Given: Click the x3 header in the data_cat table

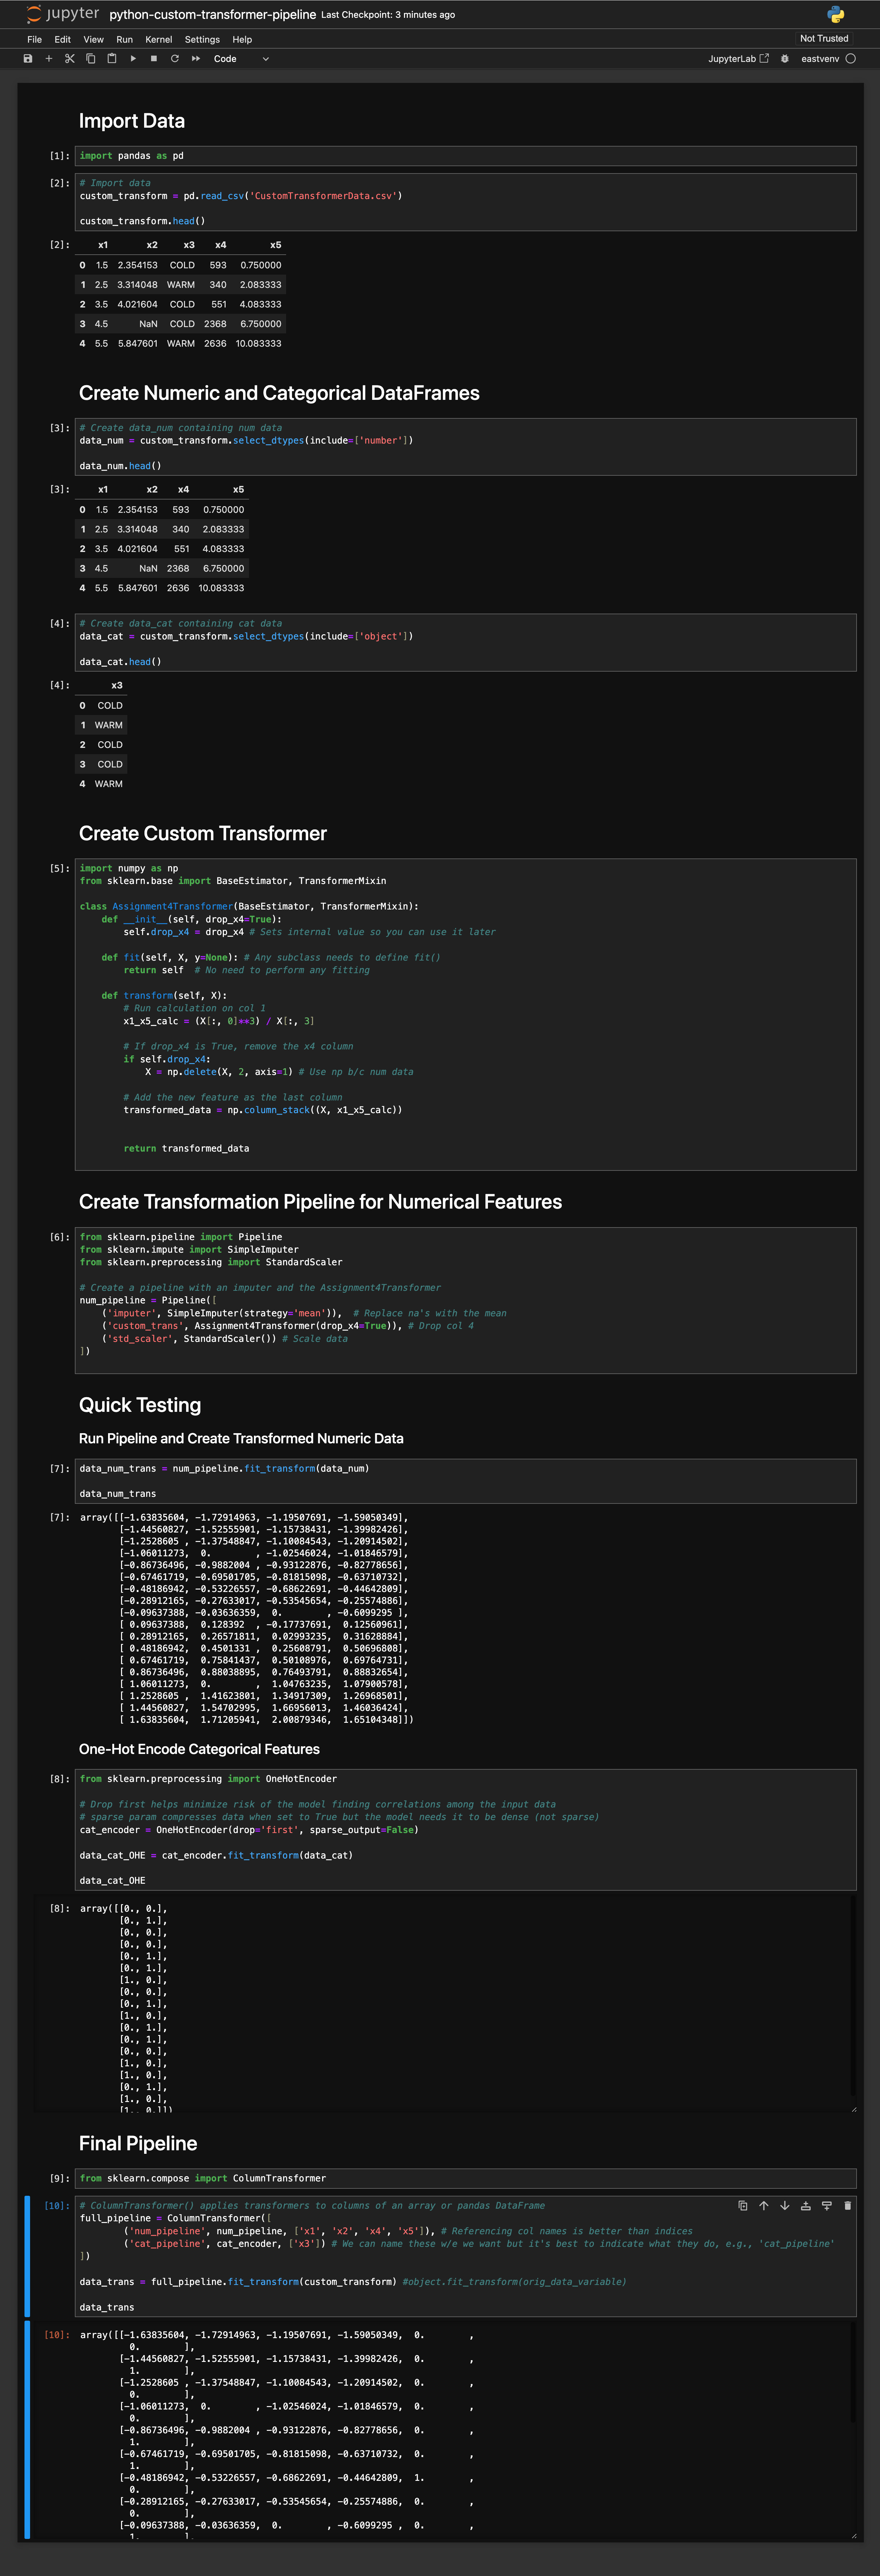Looking at the screenshot, I should [117, 686].
